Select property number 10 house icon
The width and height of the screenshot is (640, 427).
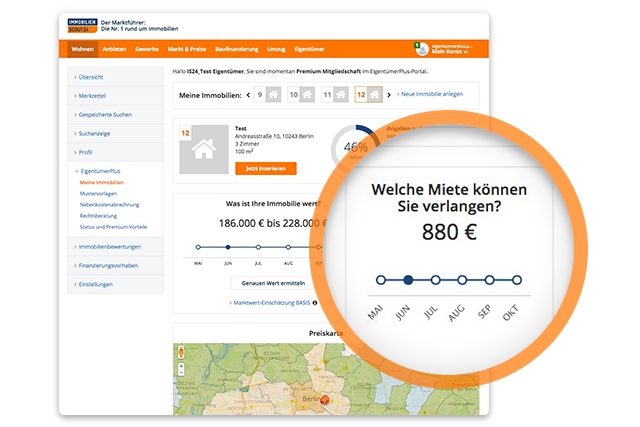pos(309,95)
